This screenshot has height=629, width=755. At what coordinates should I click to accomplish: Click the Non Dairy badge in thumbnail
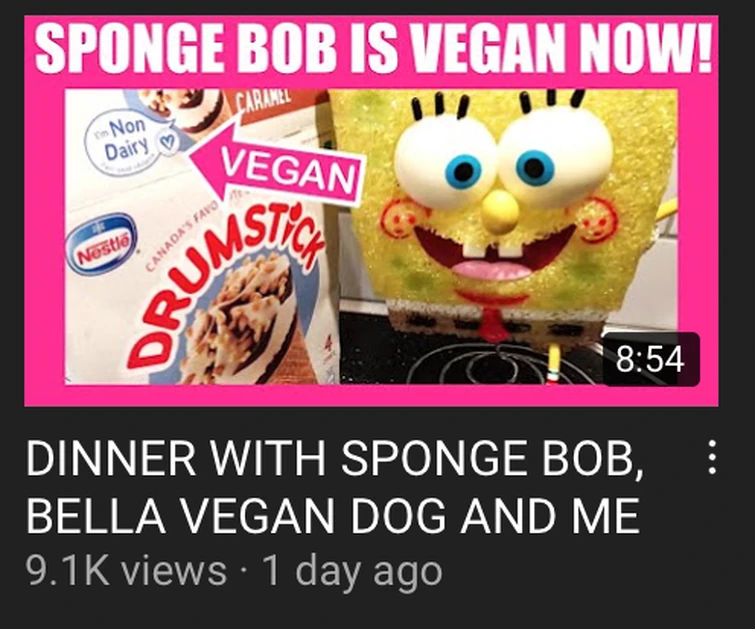pos(130,141)
